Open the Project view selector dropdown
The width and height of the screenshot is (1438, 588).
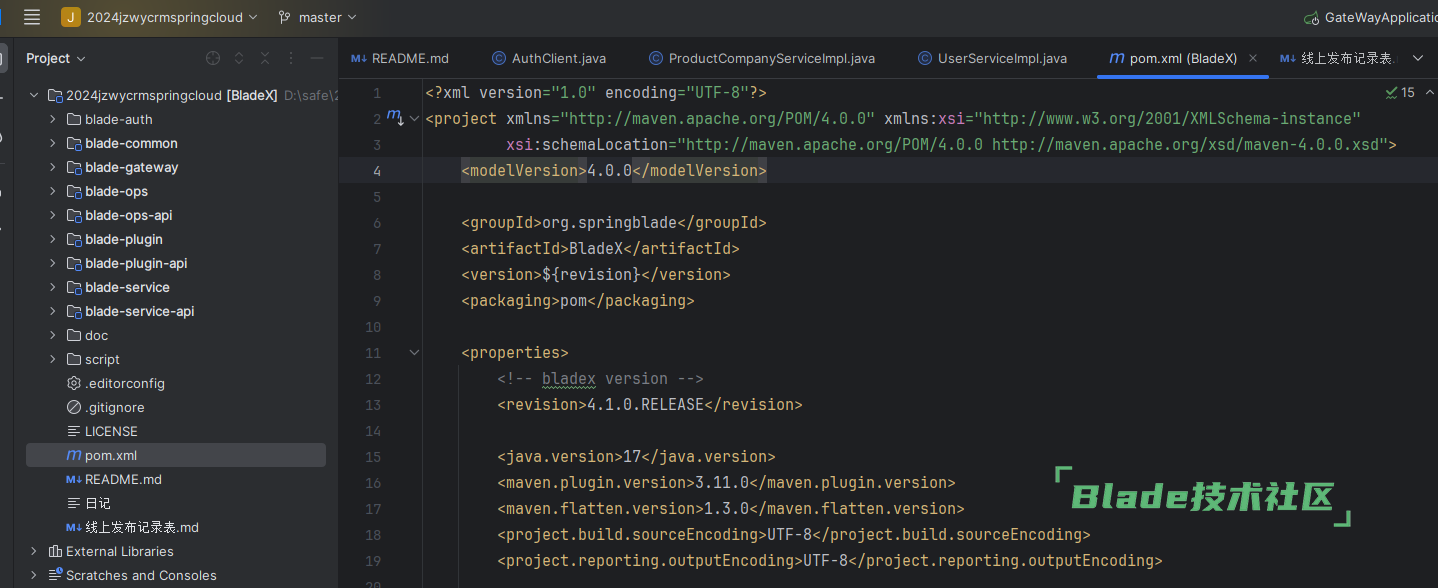point(56,58)
